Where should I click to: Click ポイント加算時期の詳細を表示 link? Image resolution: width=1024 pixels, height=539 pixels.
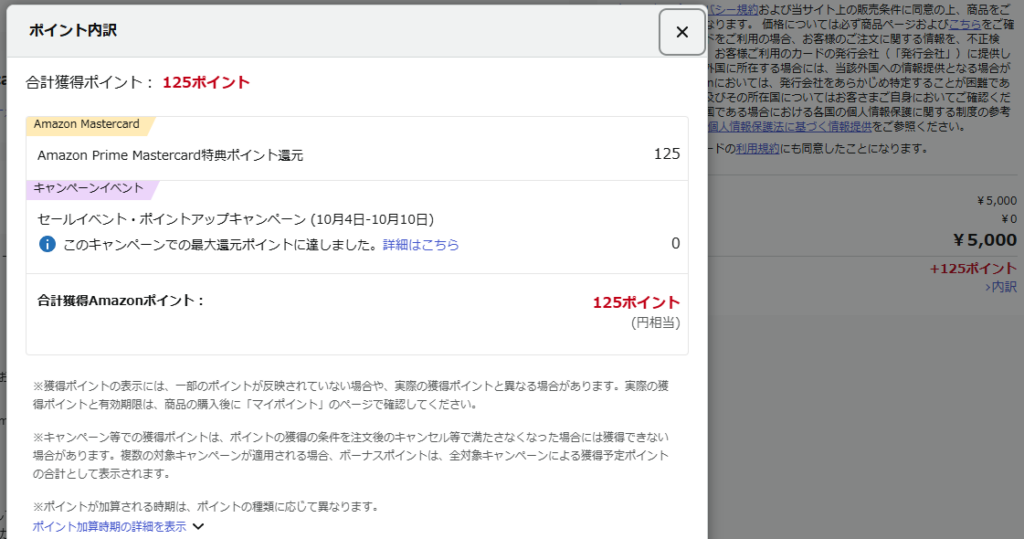tap(109, 526)
